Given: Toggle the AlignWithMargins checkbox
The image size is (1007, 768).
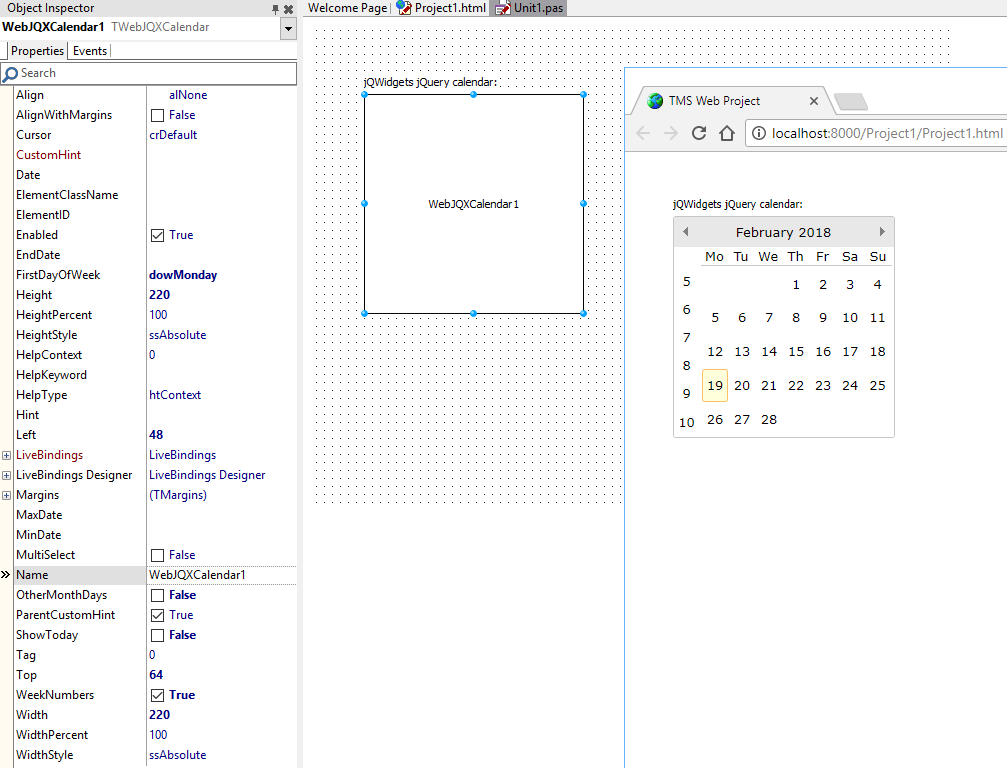Looking at the screenshot, I should click(157, 116).
